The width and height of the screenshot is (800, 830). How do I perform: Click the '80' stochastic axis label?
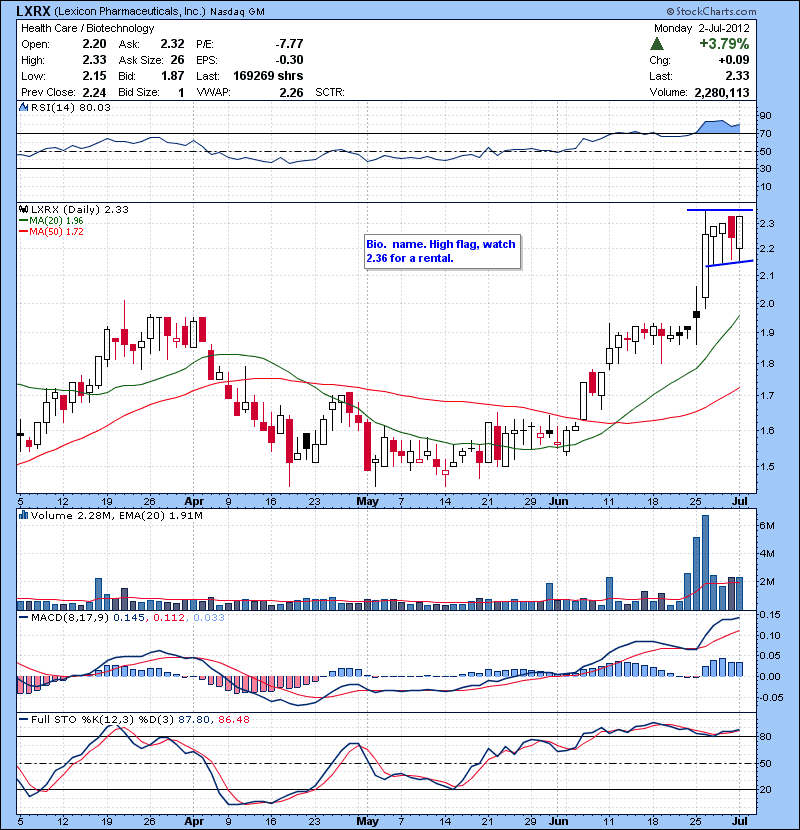coord(766,736)
